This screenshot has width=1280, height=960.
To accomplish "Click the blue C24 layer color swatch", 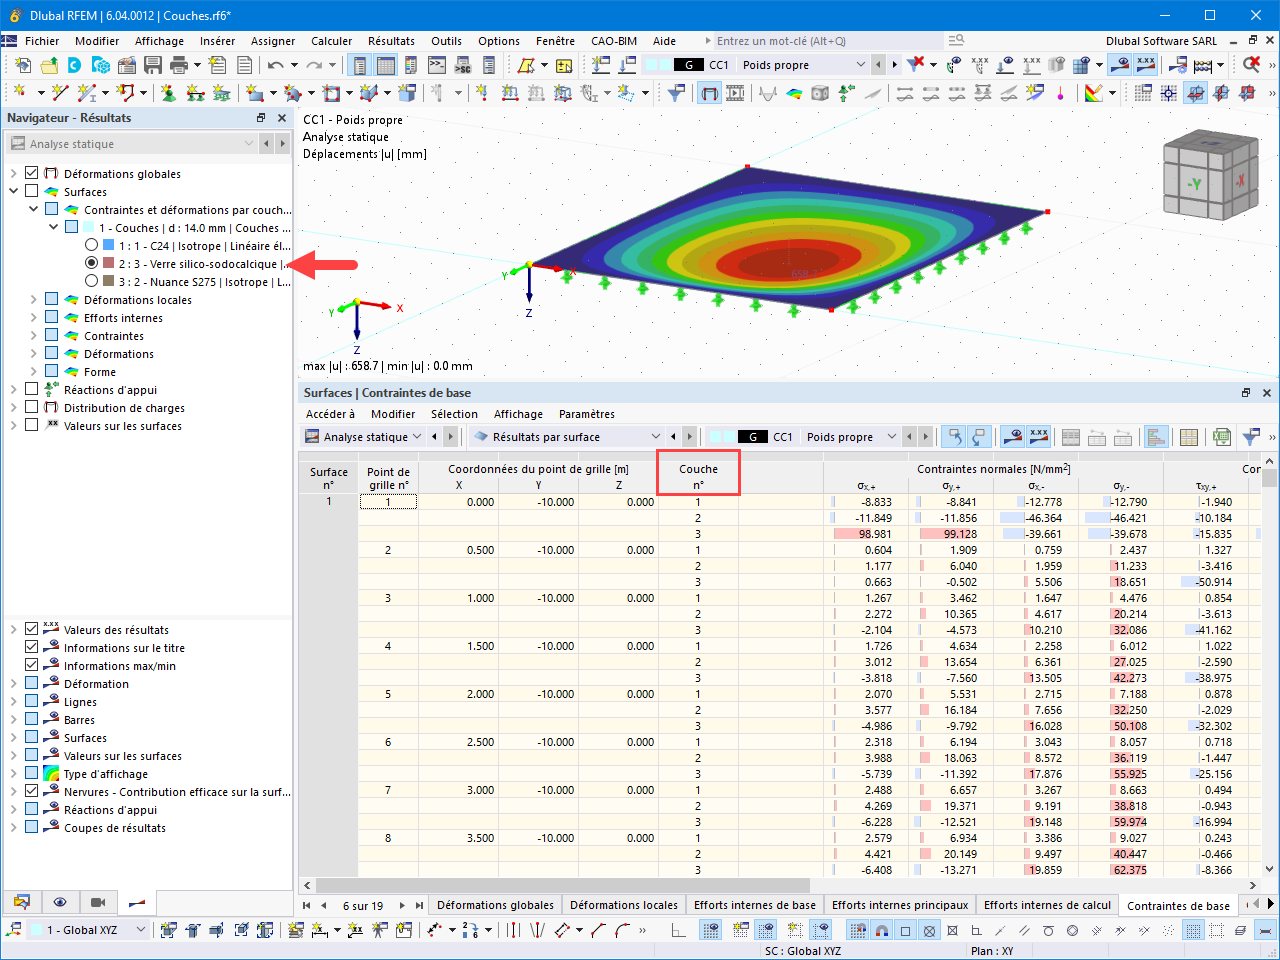I will pyautogui.click(x=109, y=246).
